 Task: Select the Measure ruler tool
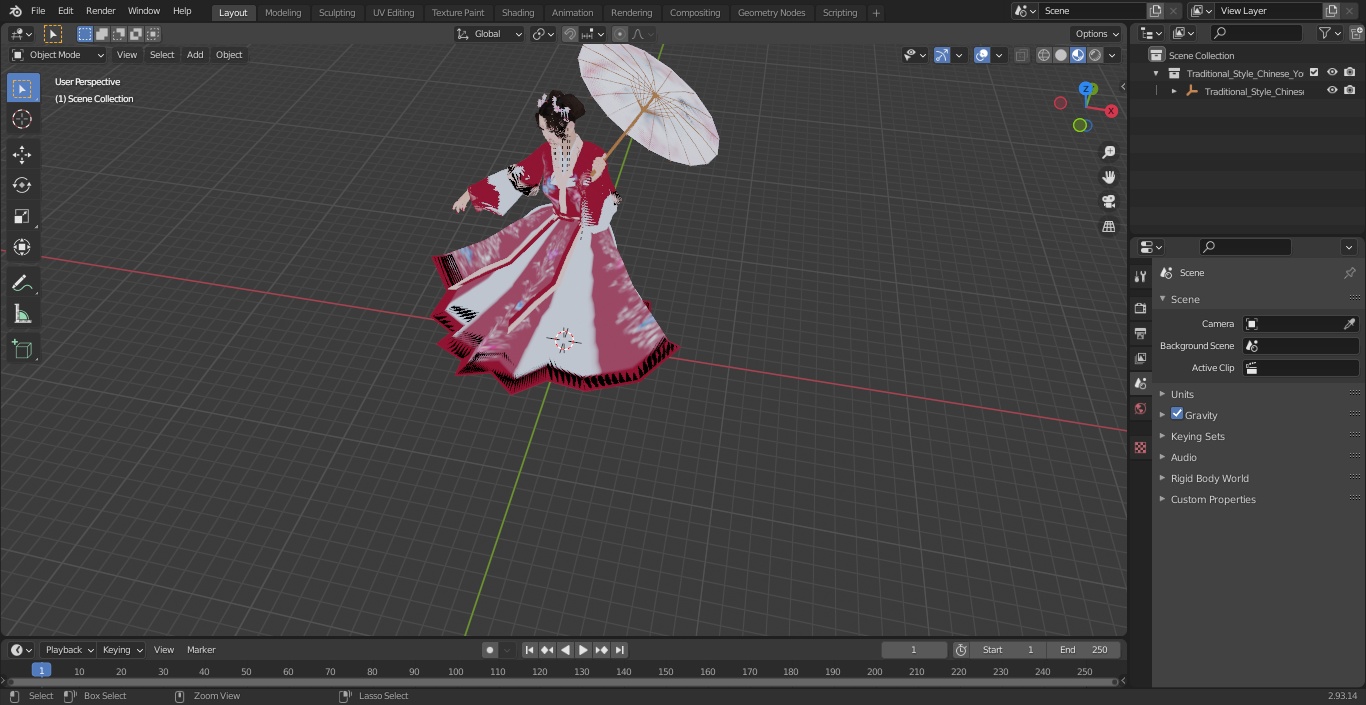coord(22,315)
